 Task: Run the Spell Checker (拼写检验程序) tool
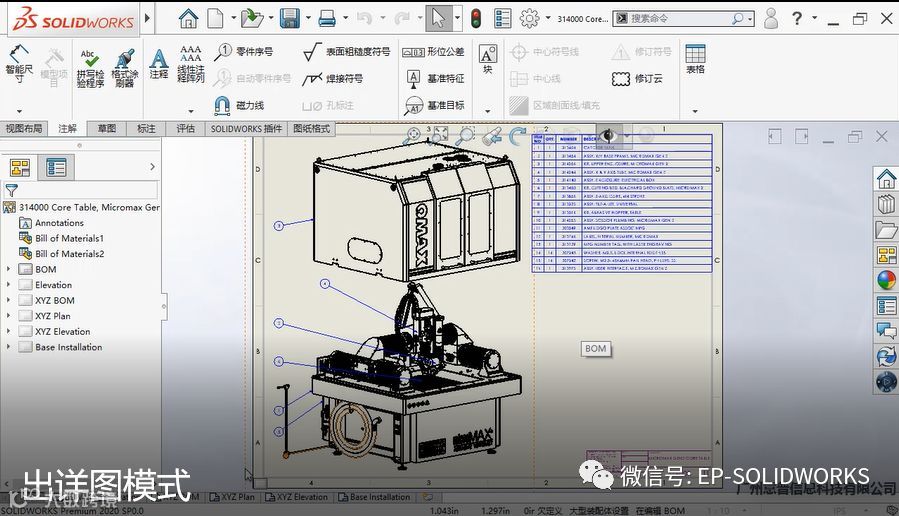pyautogui.click(x=90, y=68)
